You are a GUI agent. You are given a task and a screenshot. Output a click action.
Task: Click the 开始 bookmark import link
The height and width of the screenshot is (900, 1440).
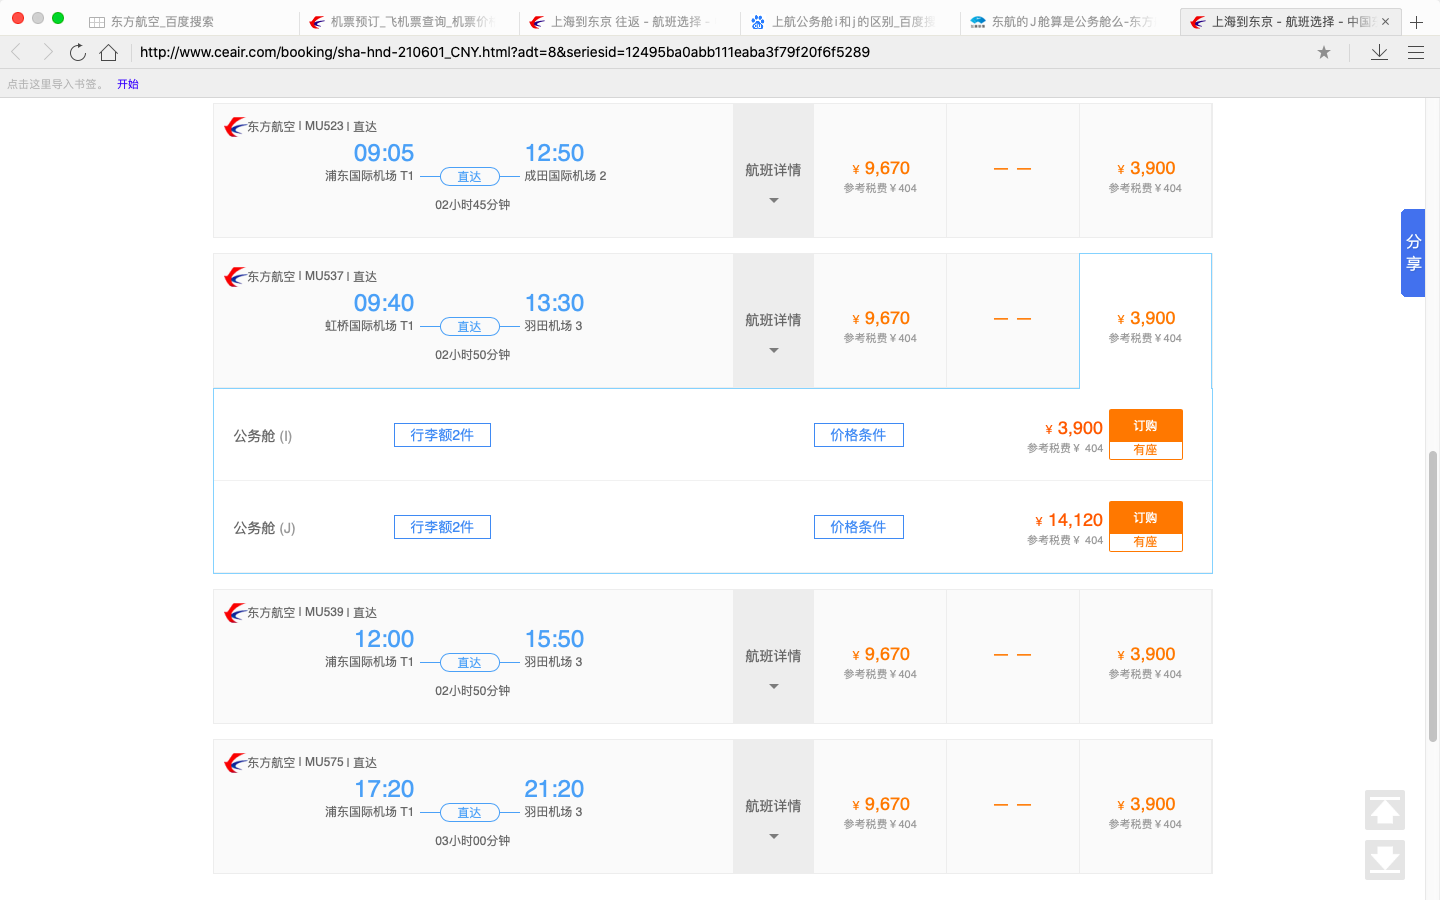128,84
